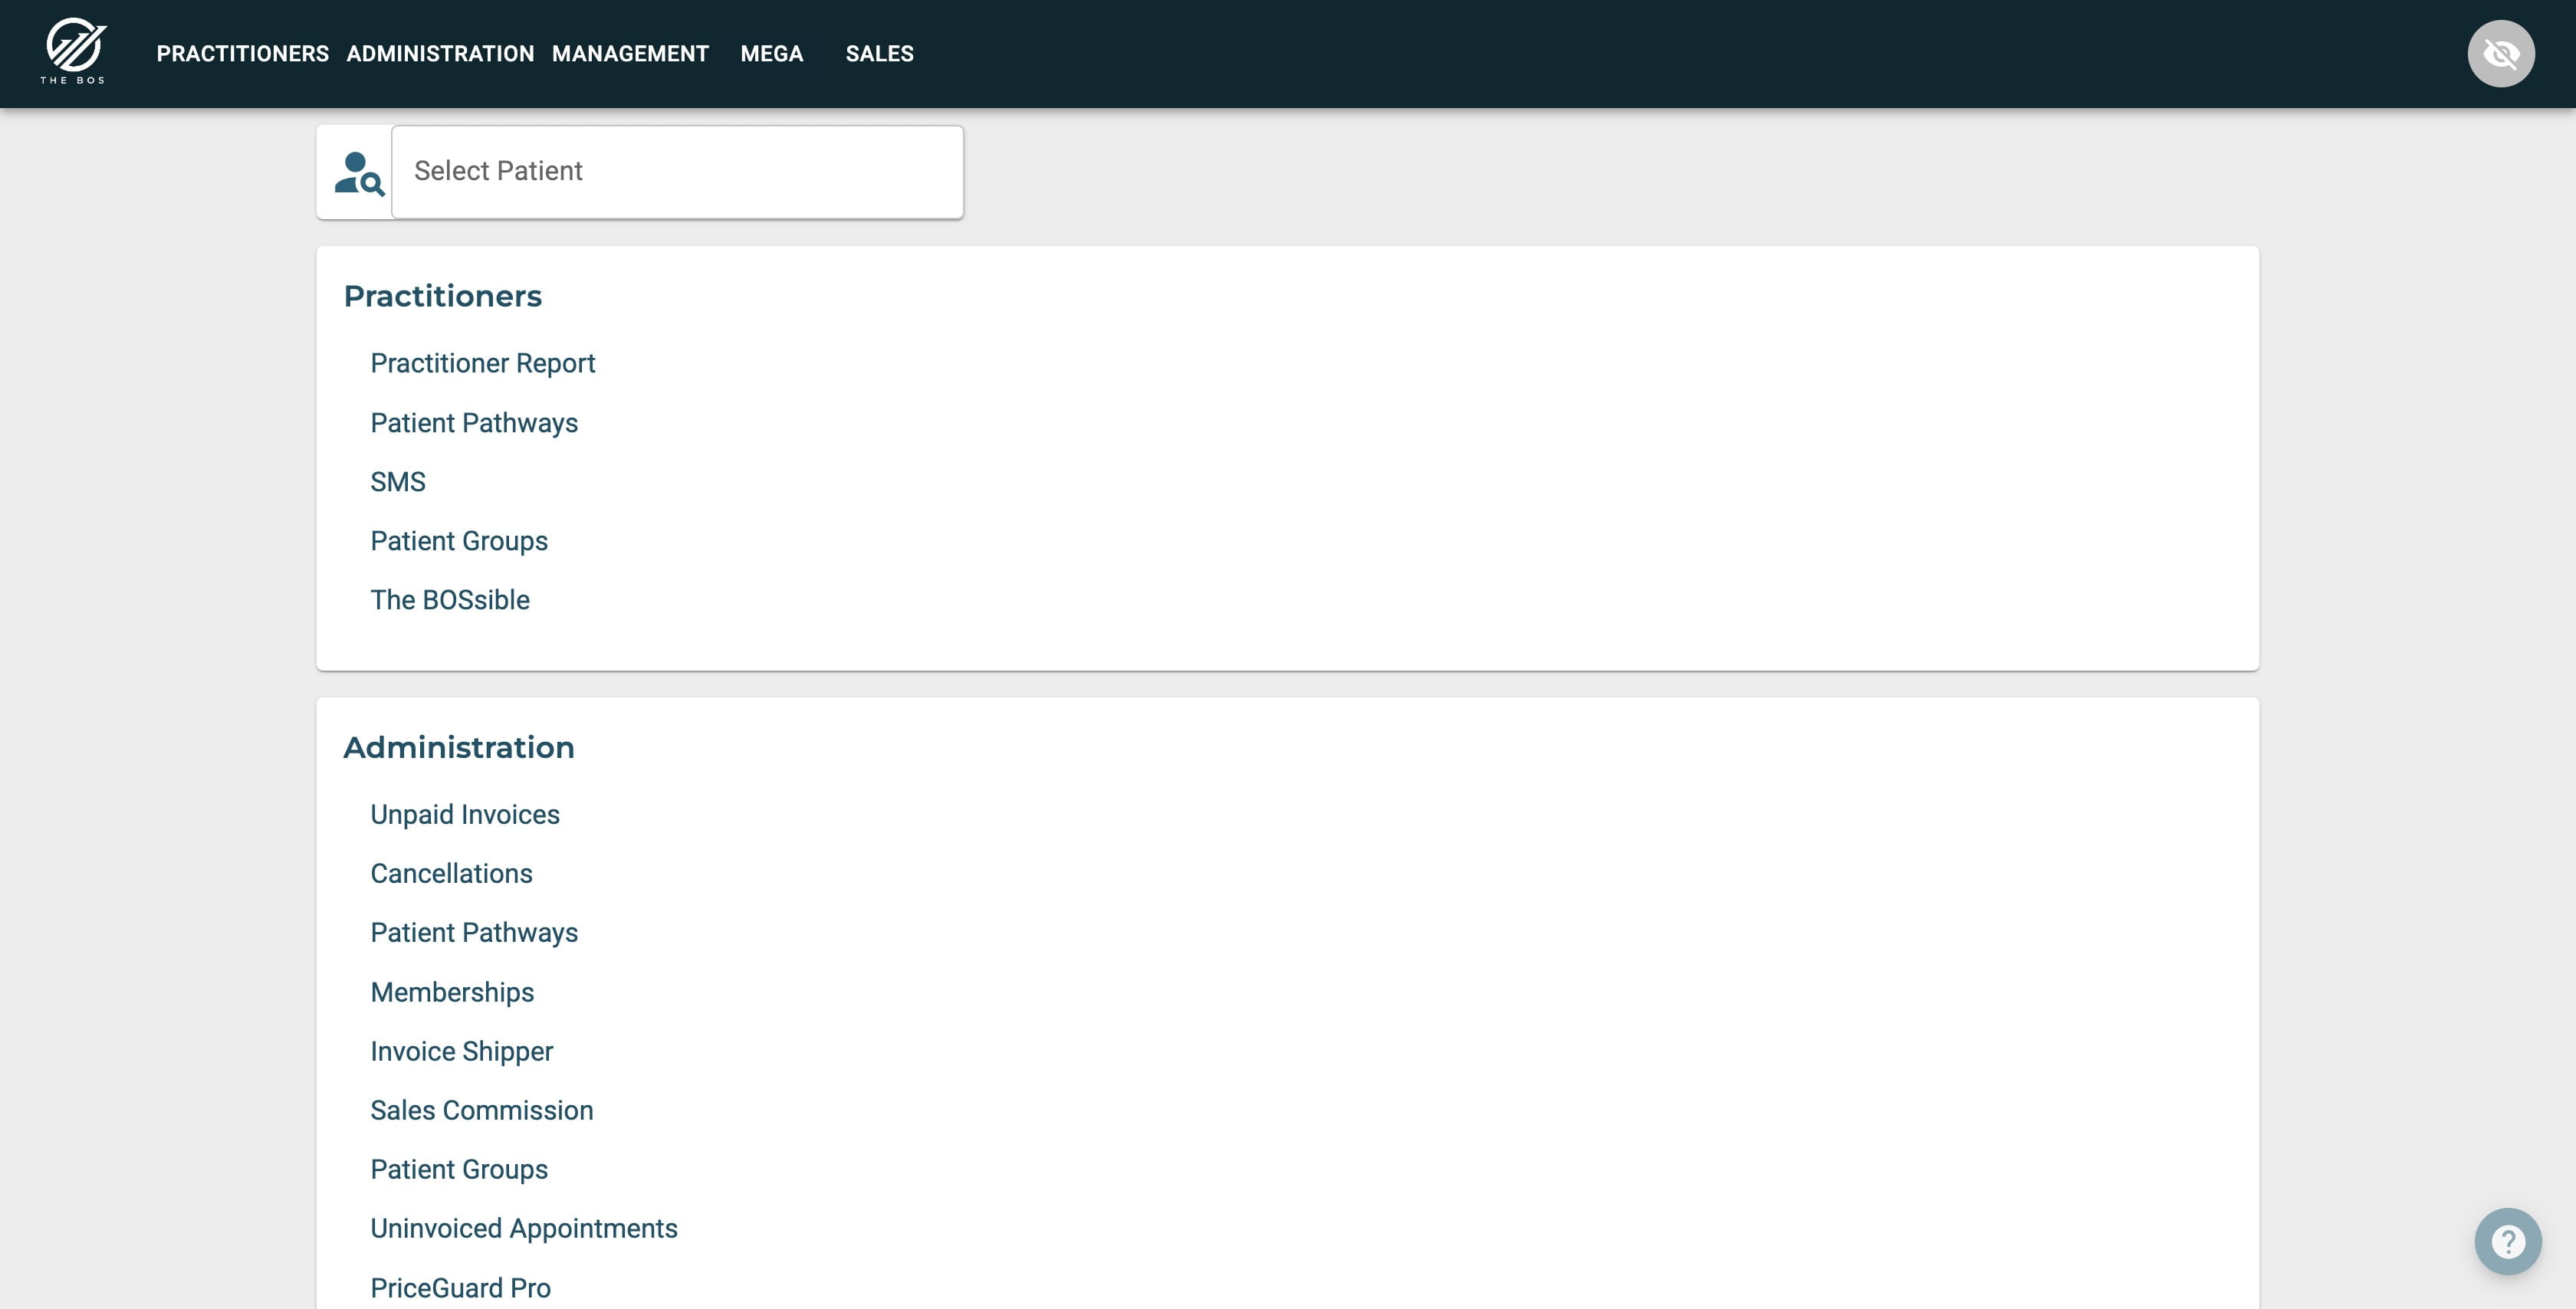Open Patient Pathways under Practitioners

point(474,423)
